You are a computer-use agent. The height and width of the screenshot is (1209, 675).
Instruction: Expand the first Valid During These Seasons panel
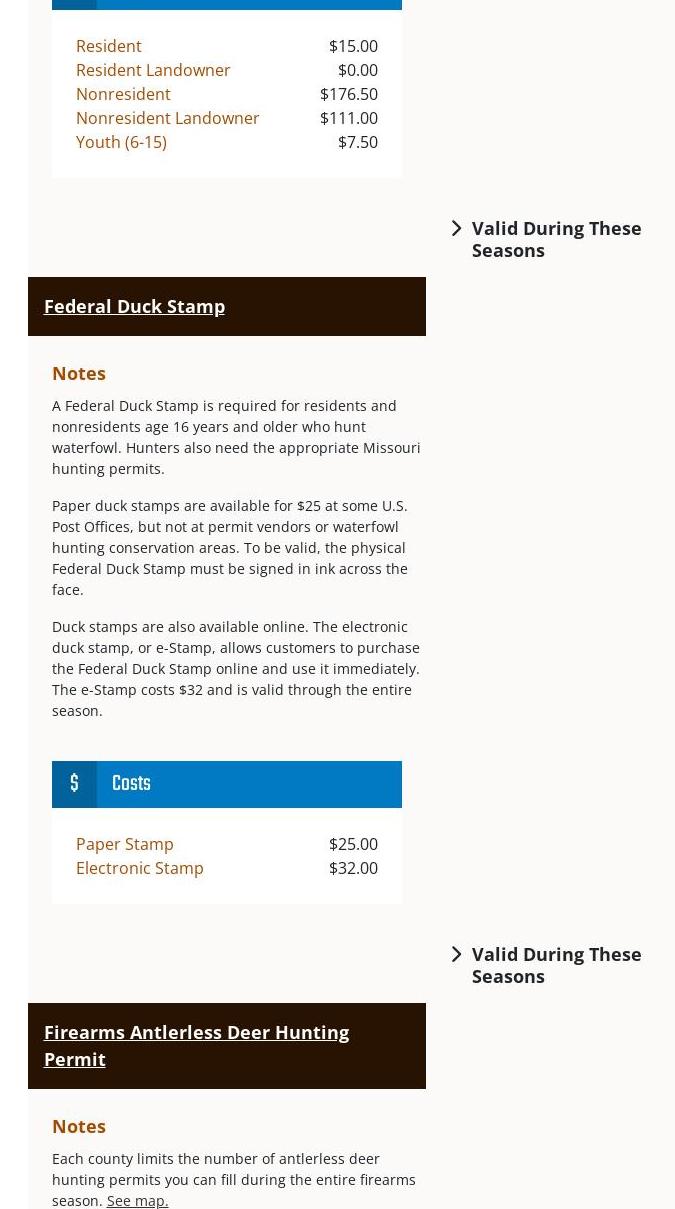[556, 239]
